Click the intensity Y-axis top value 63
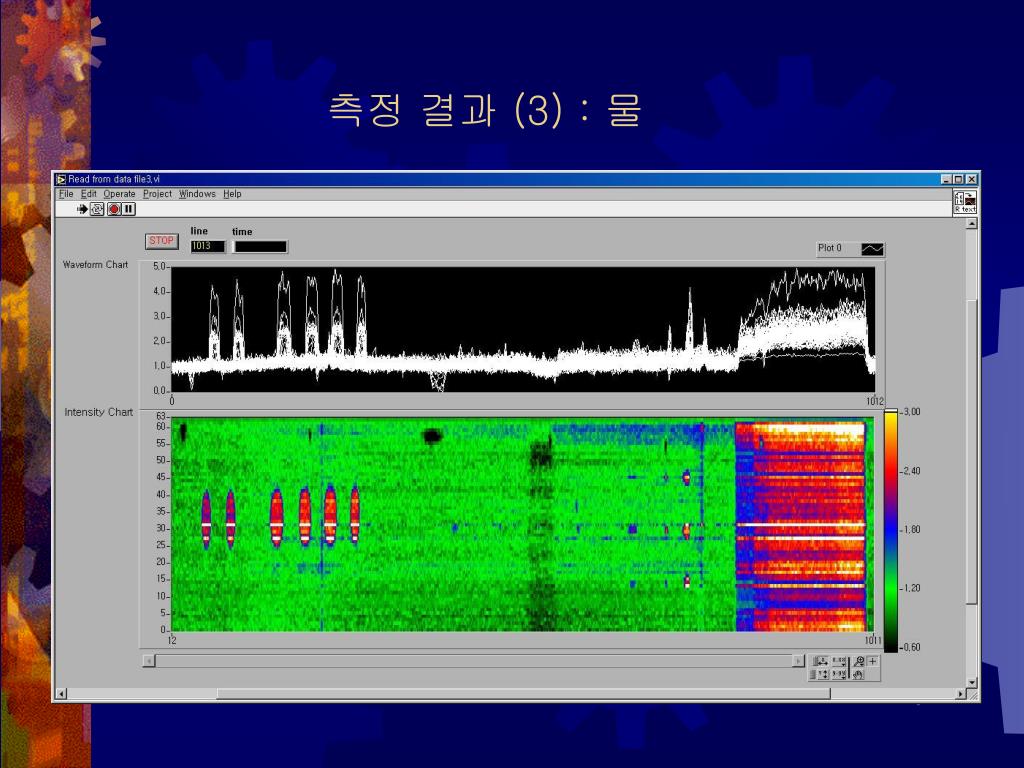This screenshot has height=768, width=1024. pyautogui.click(x=161, y=416)
